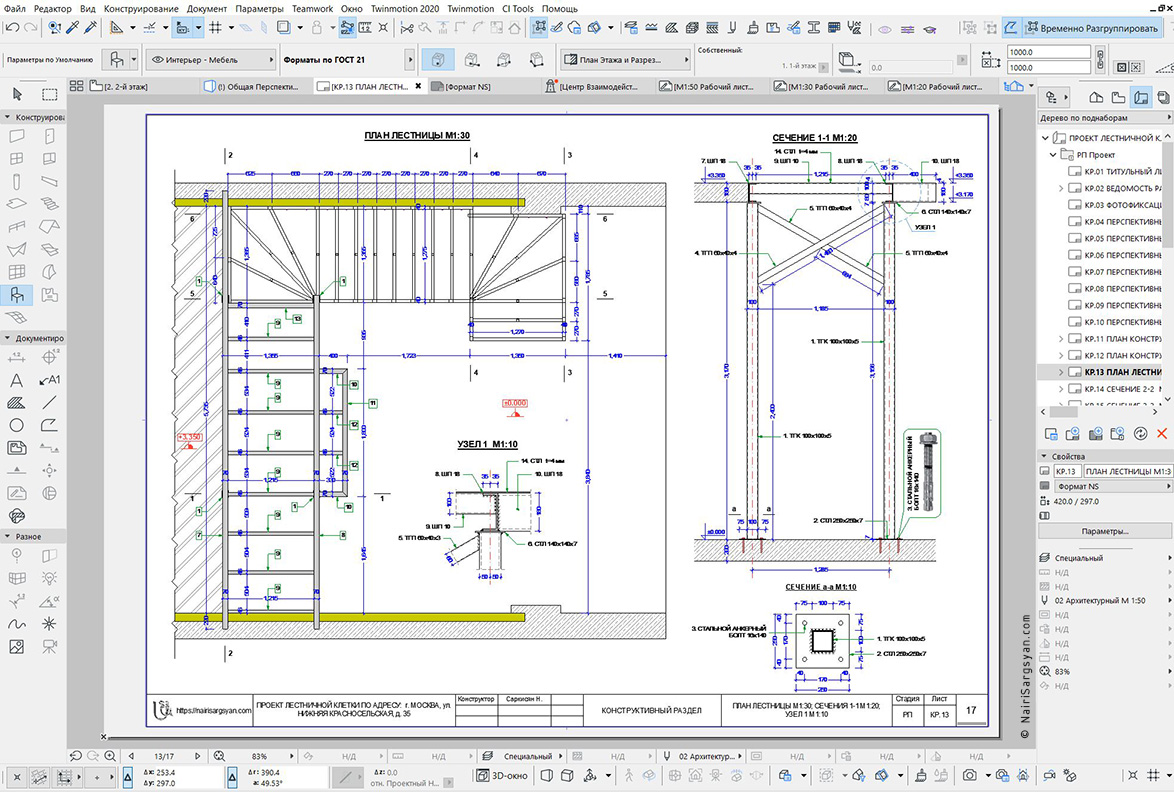
Task: Collapse the Свойства panel section
Action: 1044,456
